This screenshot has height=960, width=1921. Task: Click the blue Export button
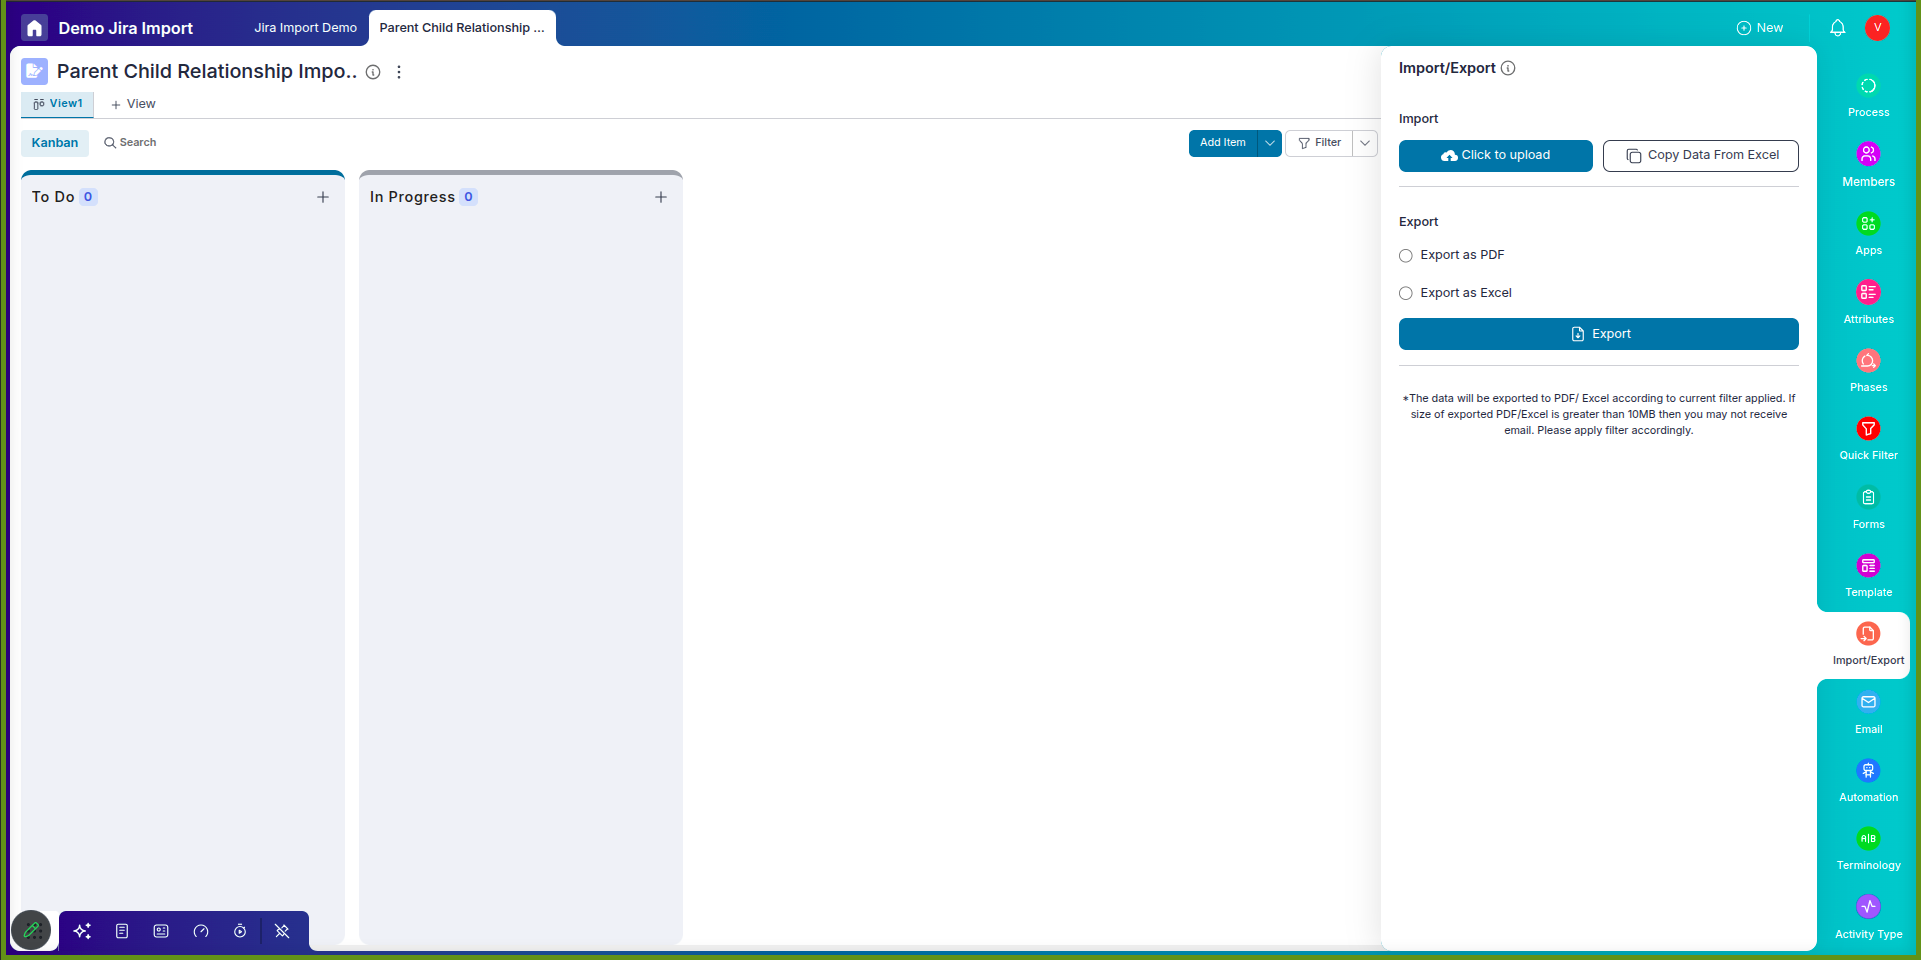(x=1598, y=334)
